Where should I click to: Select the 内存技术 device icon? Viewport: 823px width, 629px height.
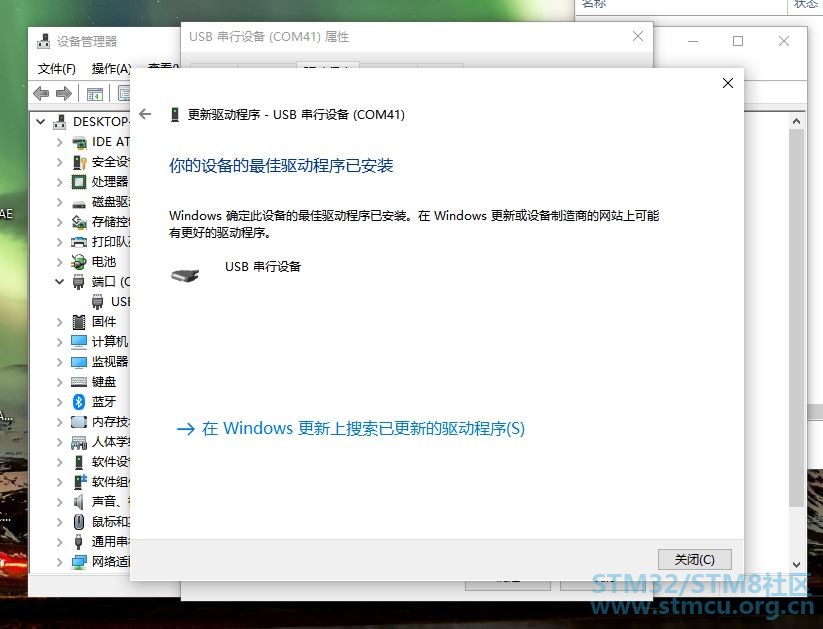point(79,422)
